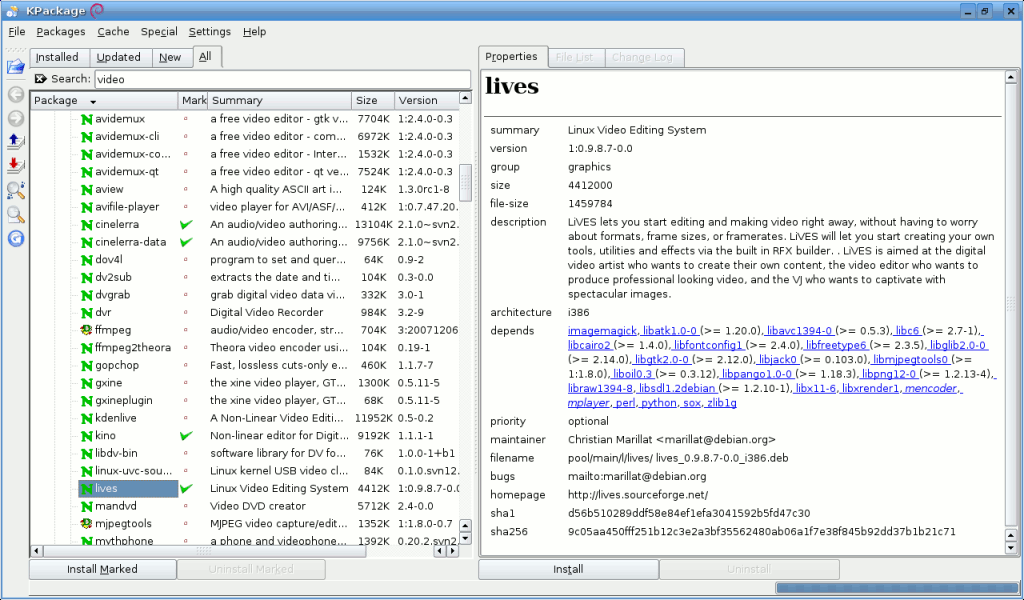
Task: Follow the libgtk2.0-0 dependency link
Action: tap(661, 360)
